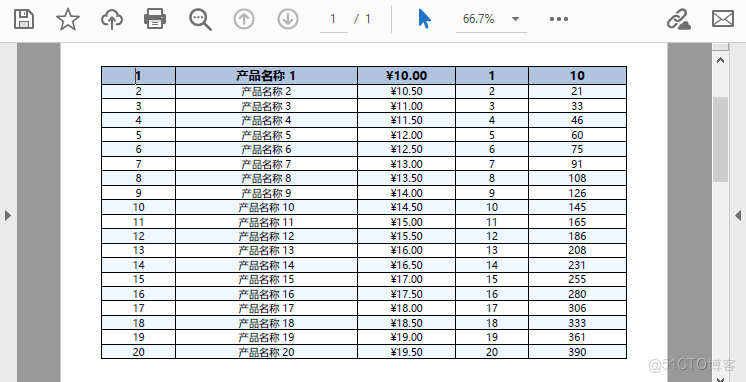The height and width of the screenshot is (382, 746).
Task: Click total cell 75
Action: pos(577,149)
